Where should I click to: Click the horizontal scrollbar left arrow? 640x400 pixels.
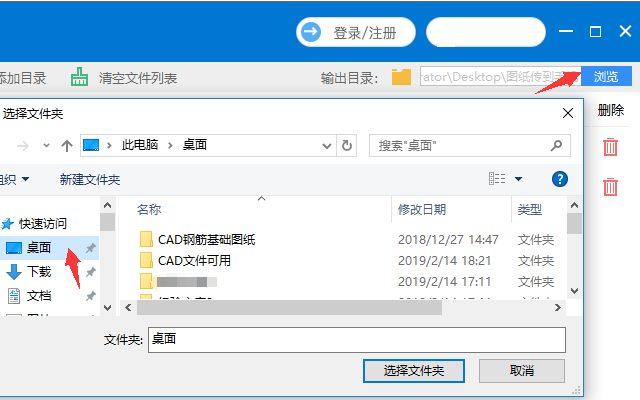click(x=128, y=307)
